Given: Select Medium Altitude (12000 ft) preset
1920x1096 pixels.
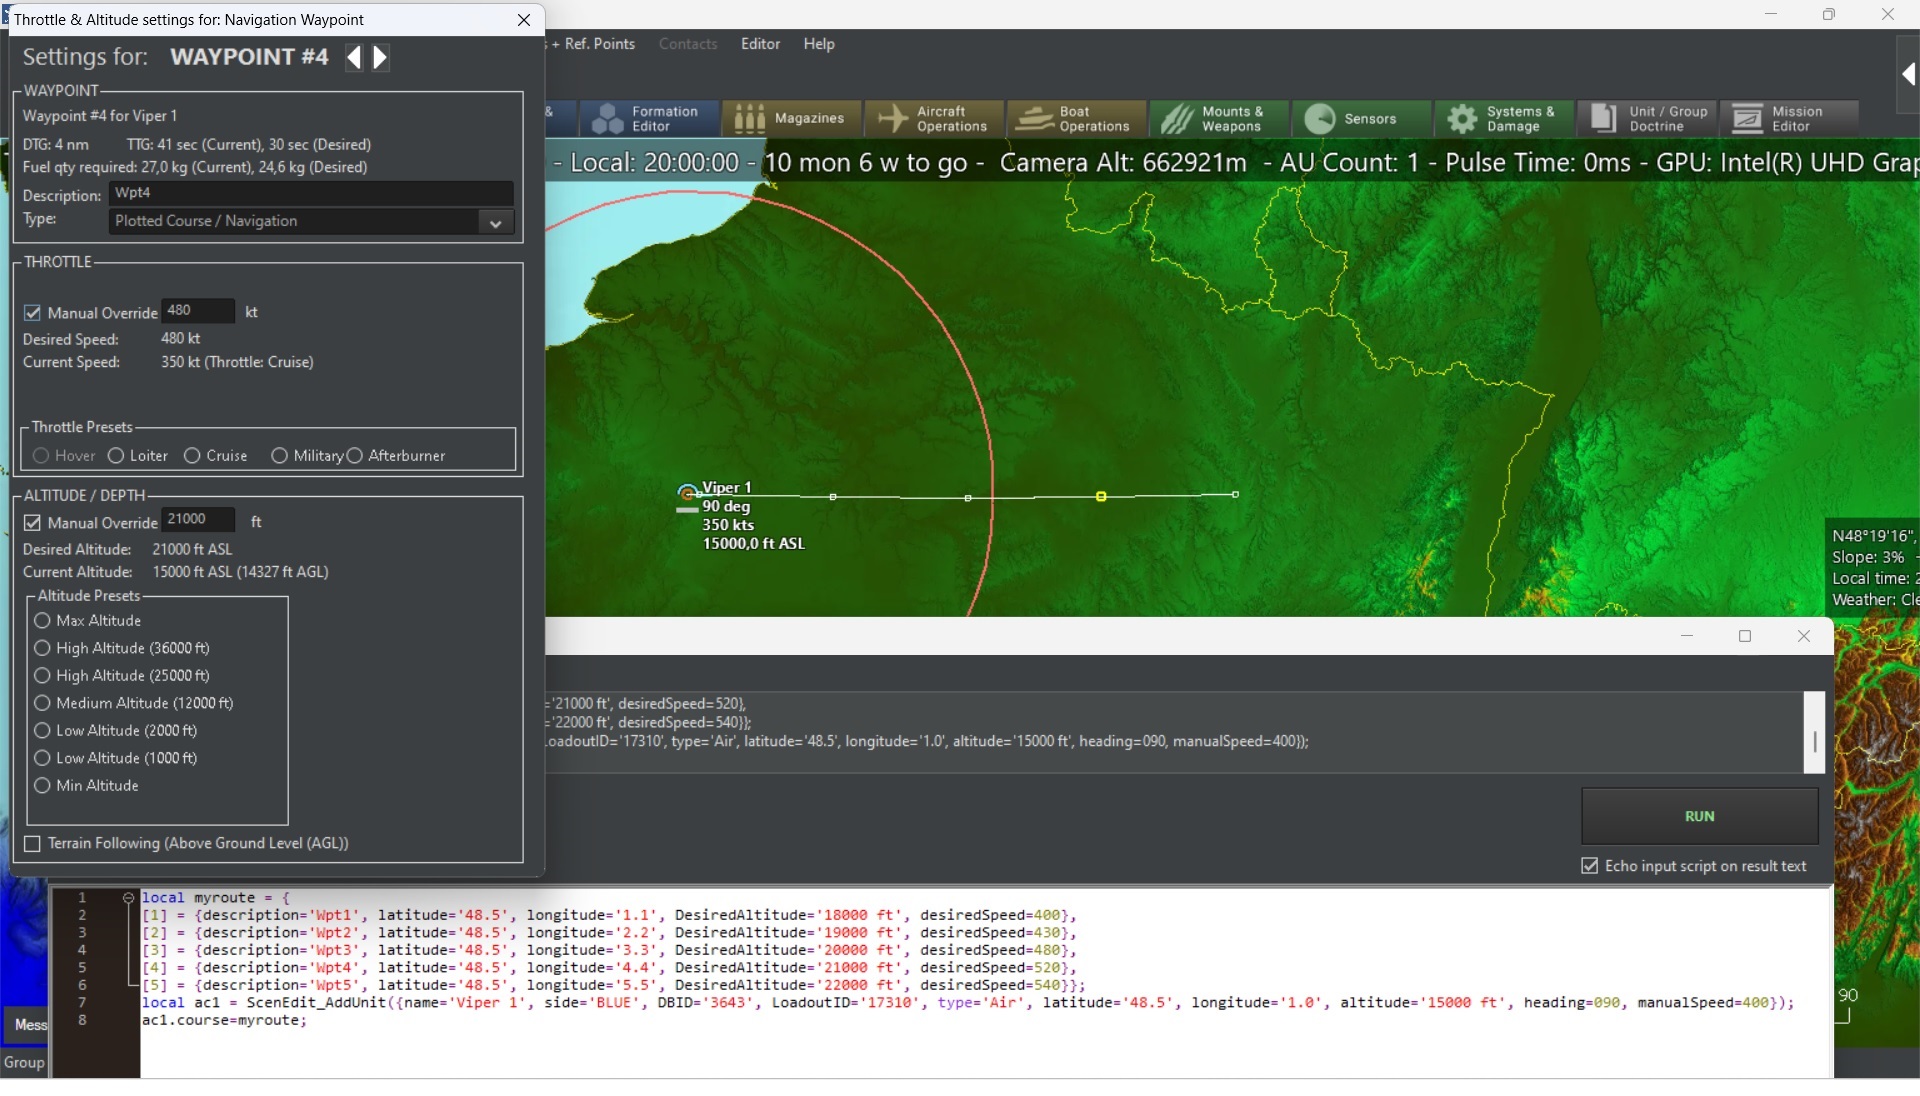Looking at the screenshot, I should click(x=43, y=703).
